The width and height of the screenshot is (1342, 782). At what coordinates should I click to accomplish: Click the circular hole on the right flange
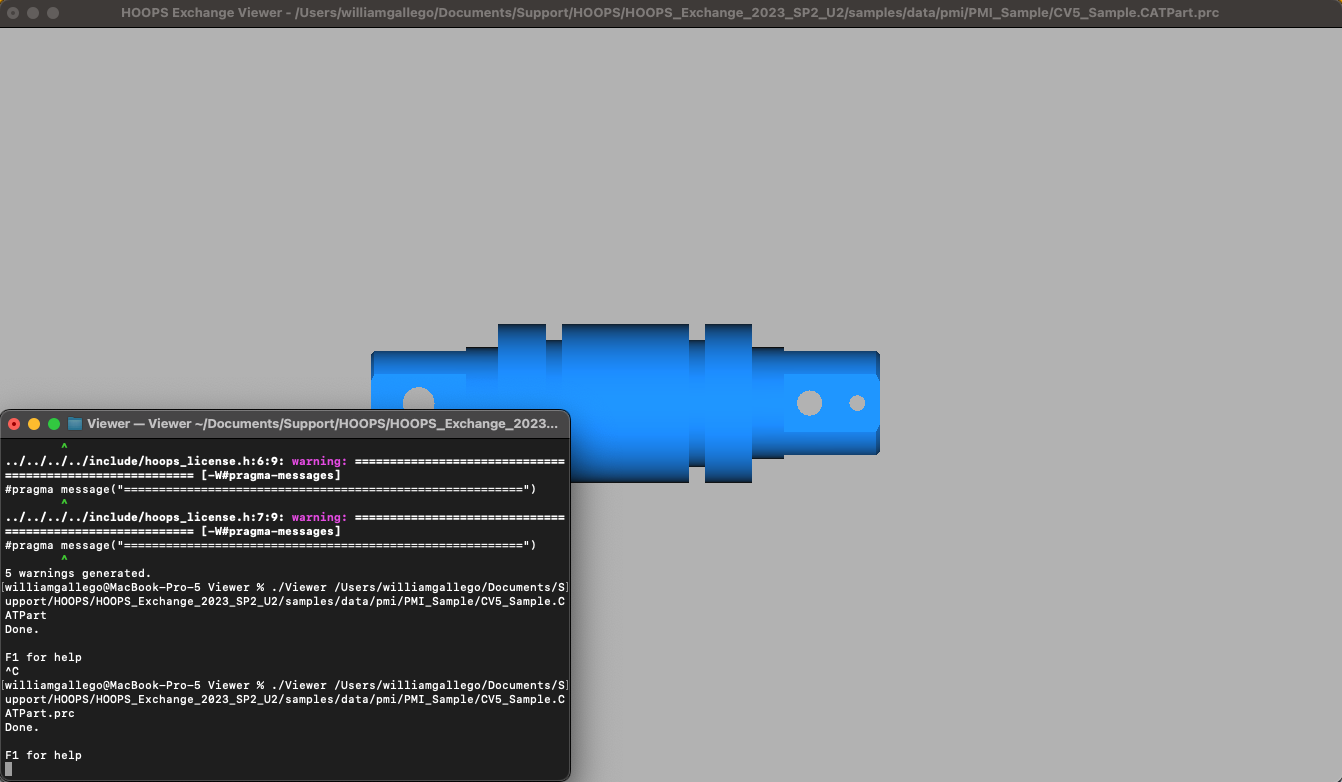click(808, 404)
